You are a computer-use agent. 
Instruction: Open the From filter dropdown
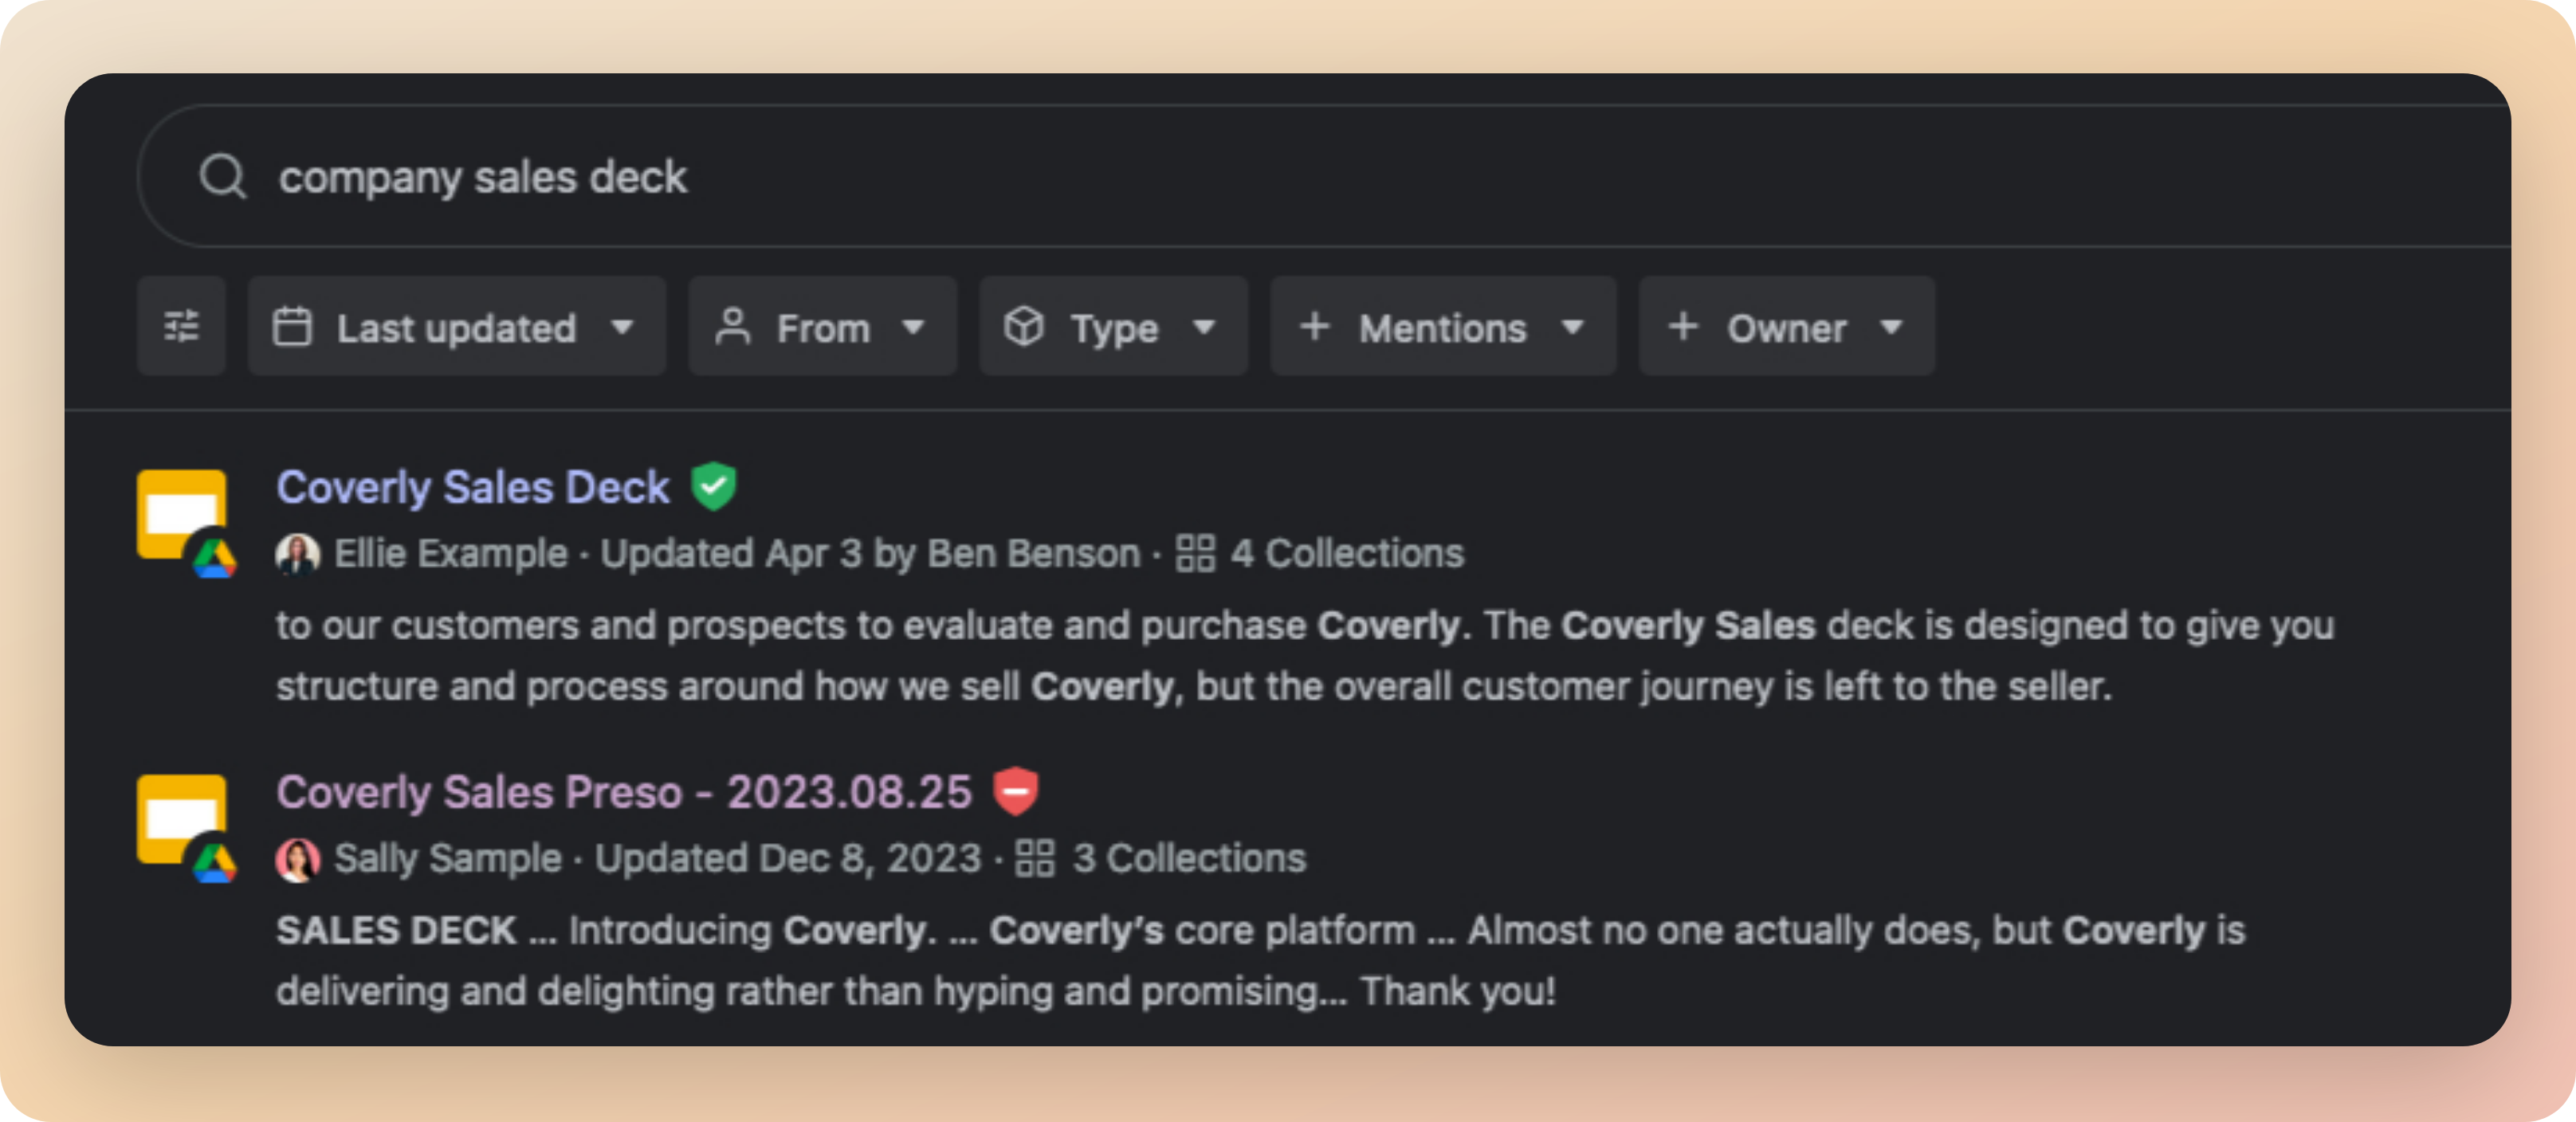coord(822,327)
